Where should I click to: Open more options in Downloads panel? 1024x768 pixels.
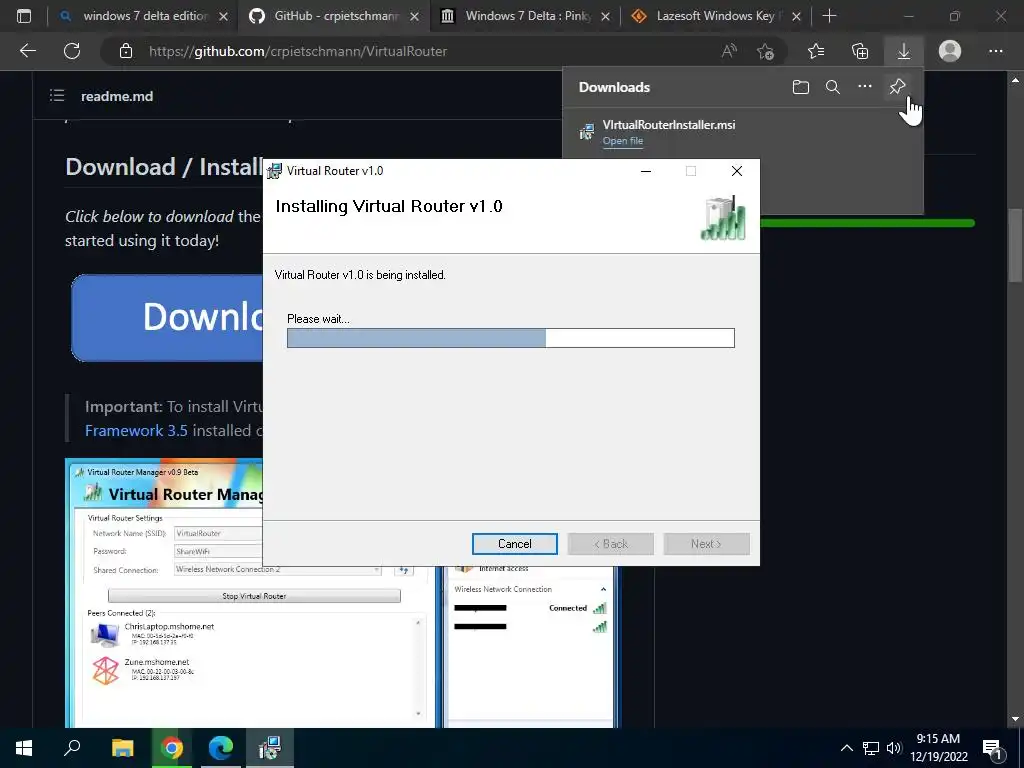pyautogui.click(x=865, y=86)
